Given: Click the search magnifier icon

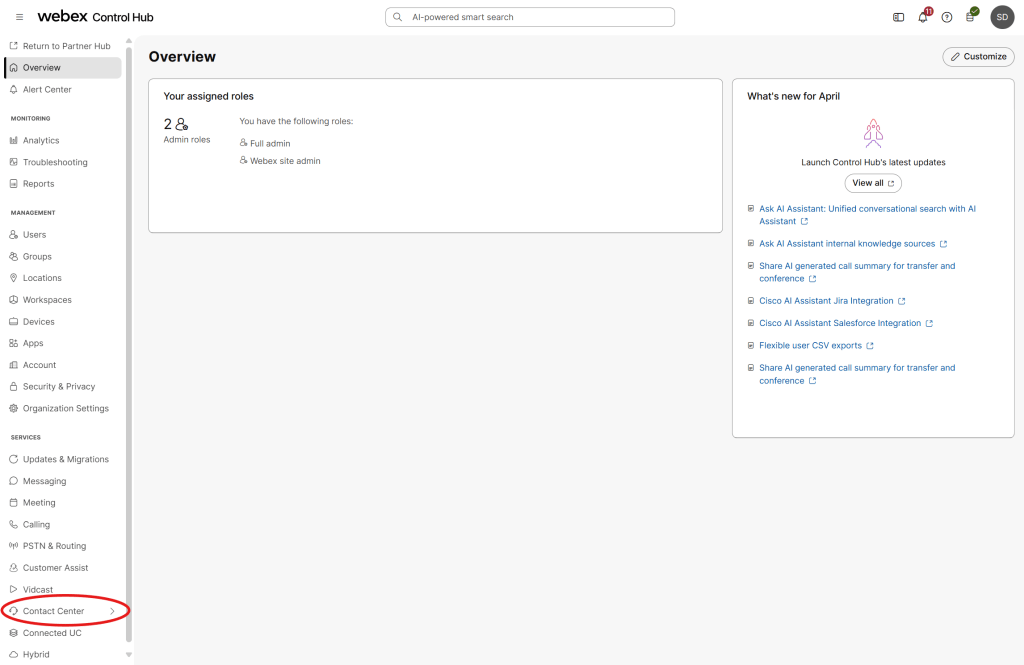Looking at the screenshot, I should click(x=398, y=17).
